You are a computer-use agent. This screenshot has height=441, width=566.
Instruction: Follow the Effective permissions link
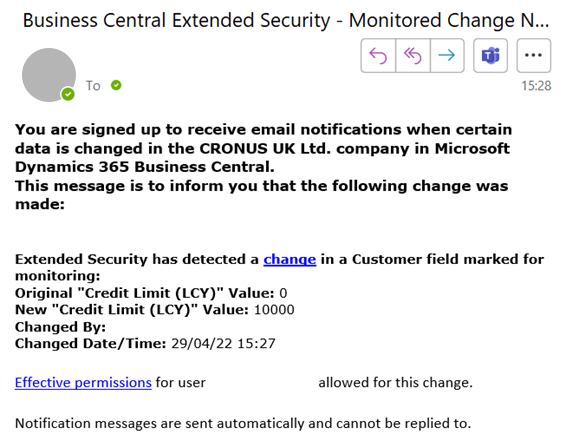click(83, 383)
